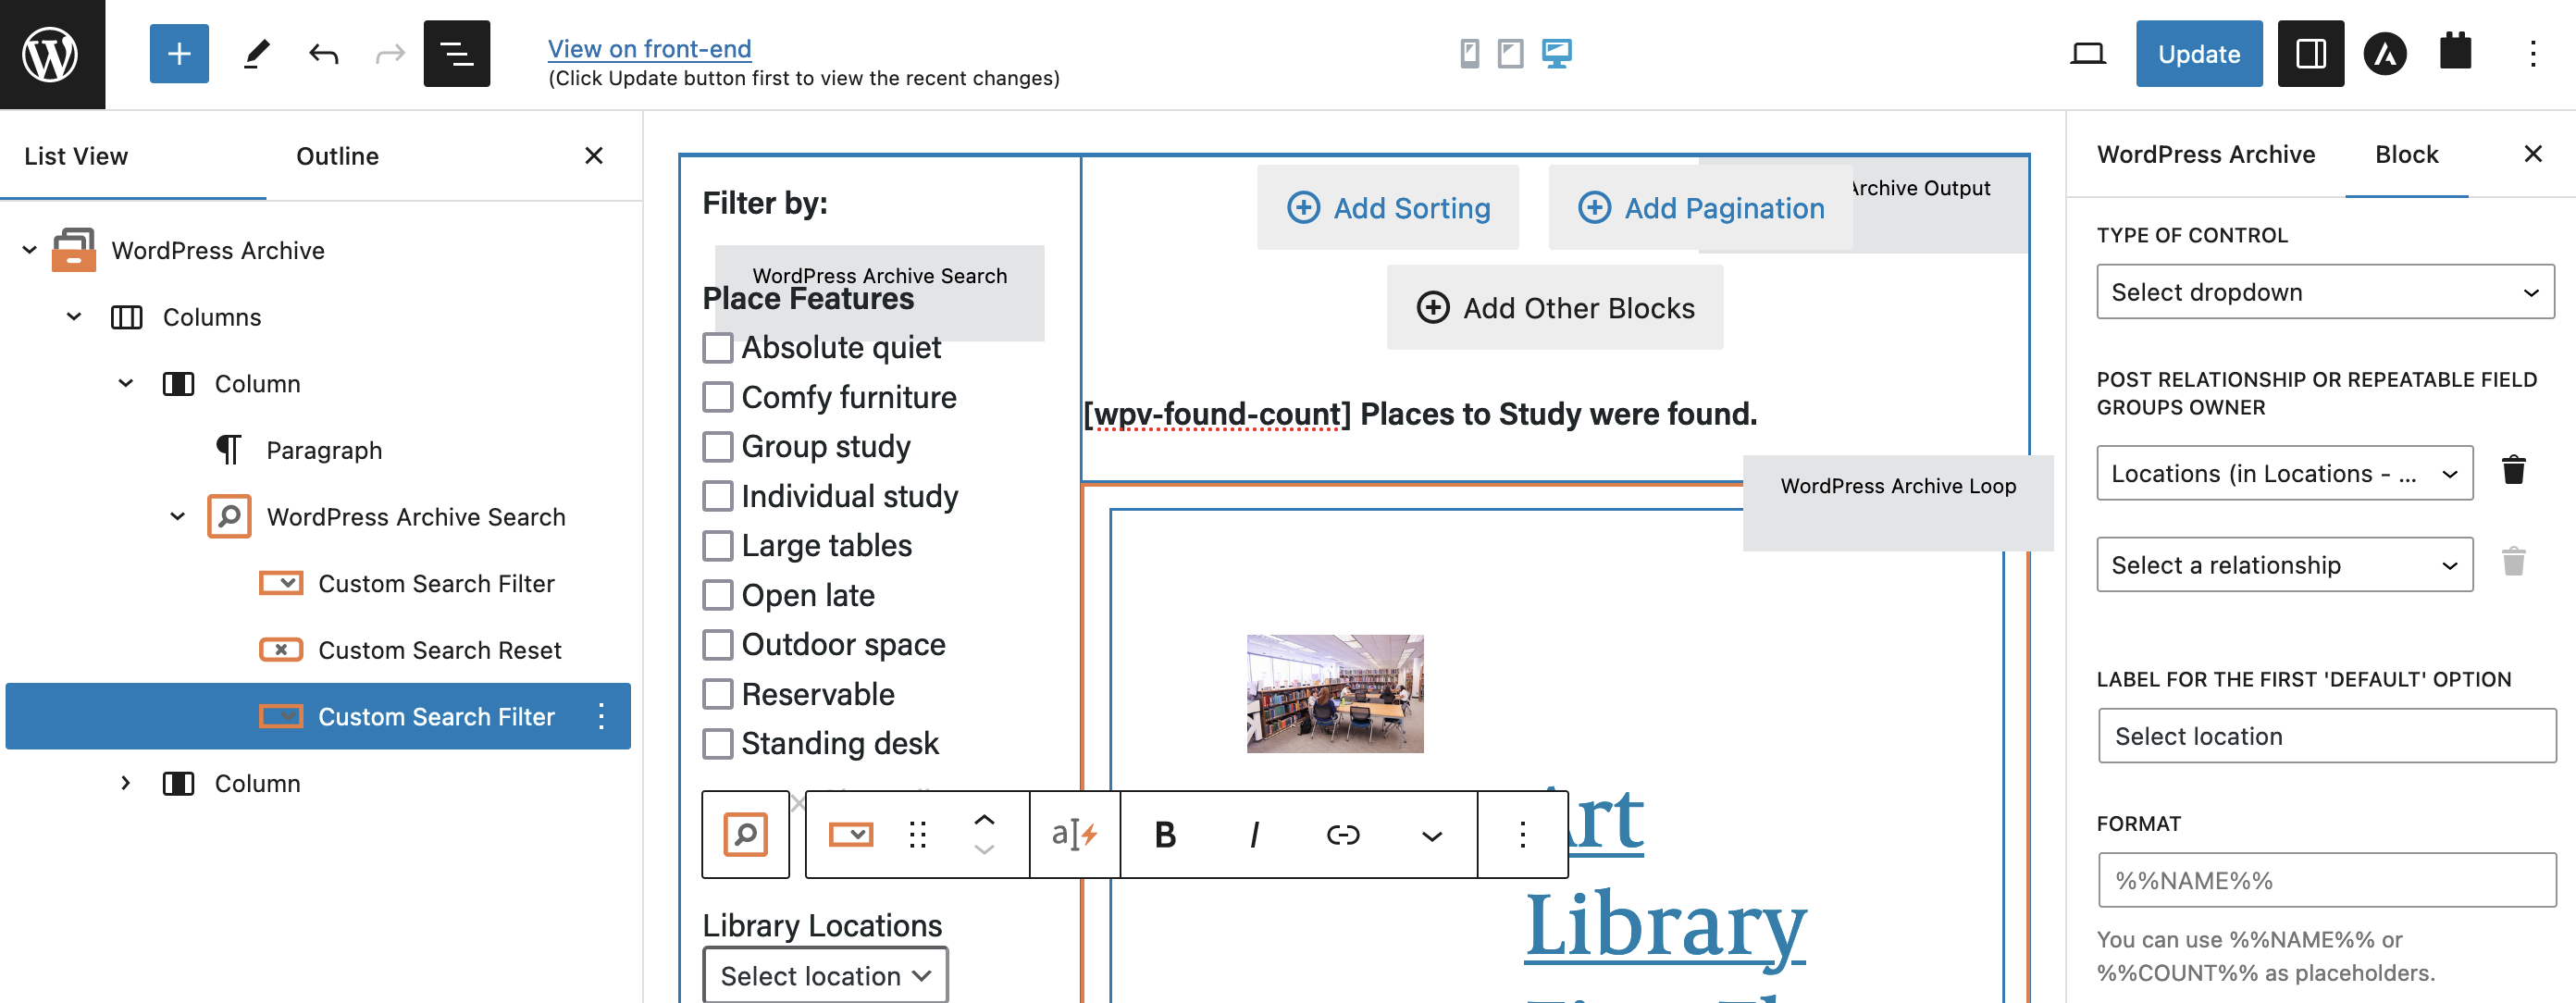
Task: Switch to the WordPress Archive sidebar tab
Action: tap(2205, 154)
